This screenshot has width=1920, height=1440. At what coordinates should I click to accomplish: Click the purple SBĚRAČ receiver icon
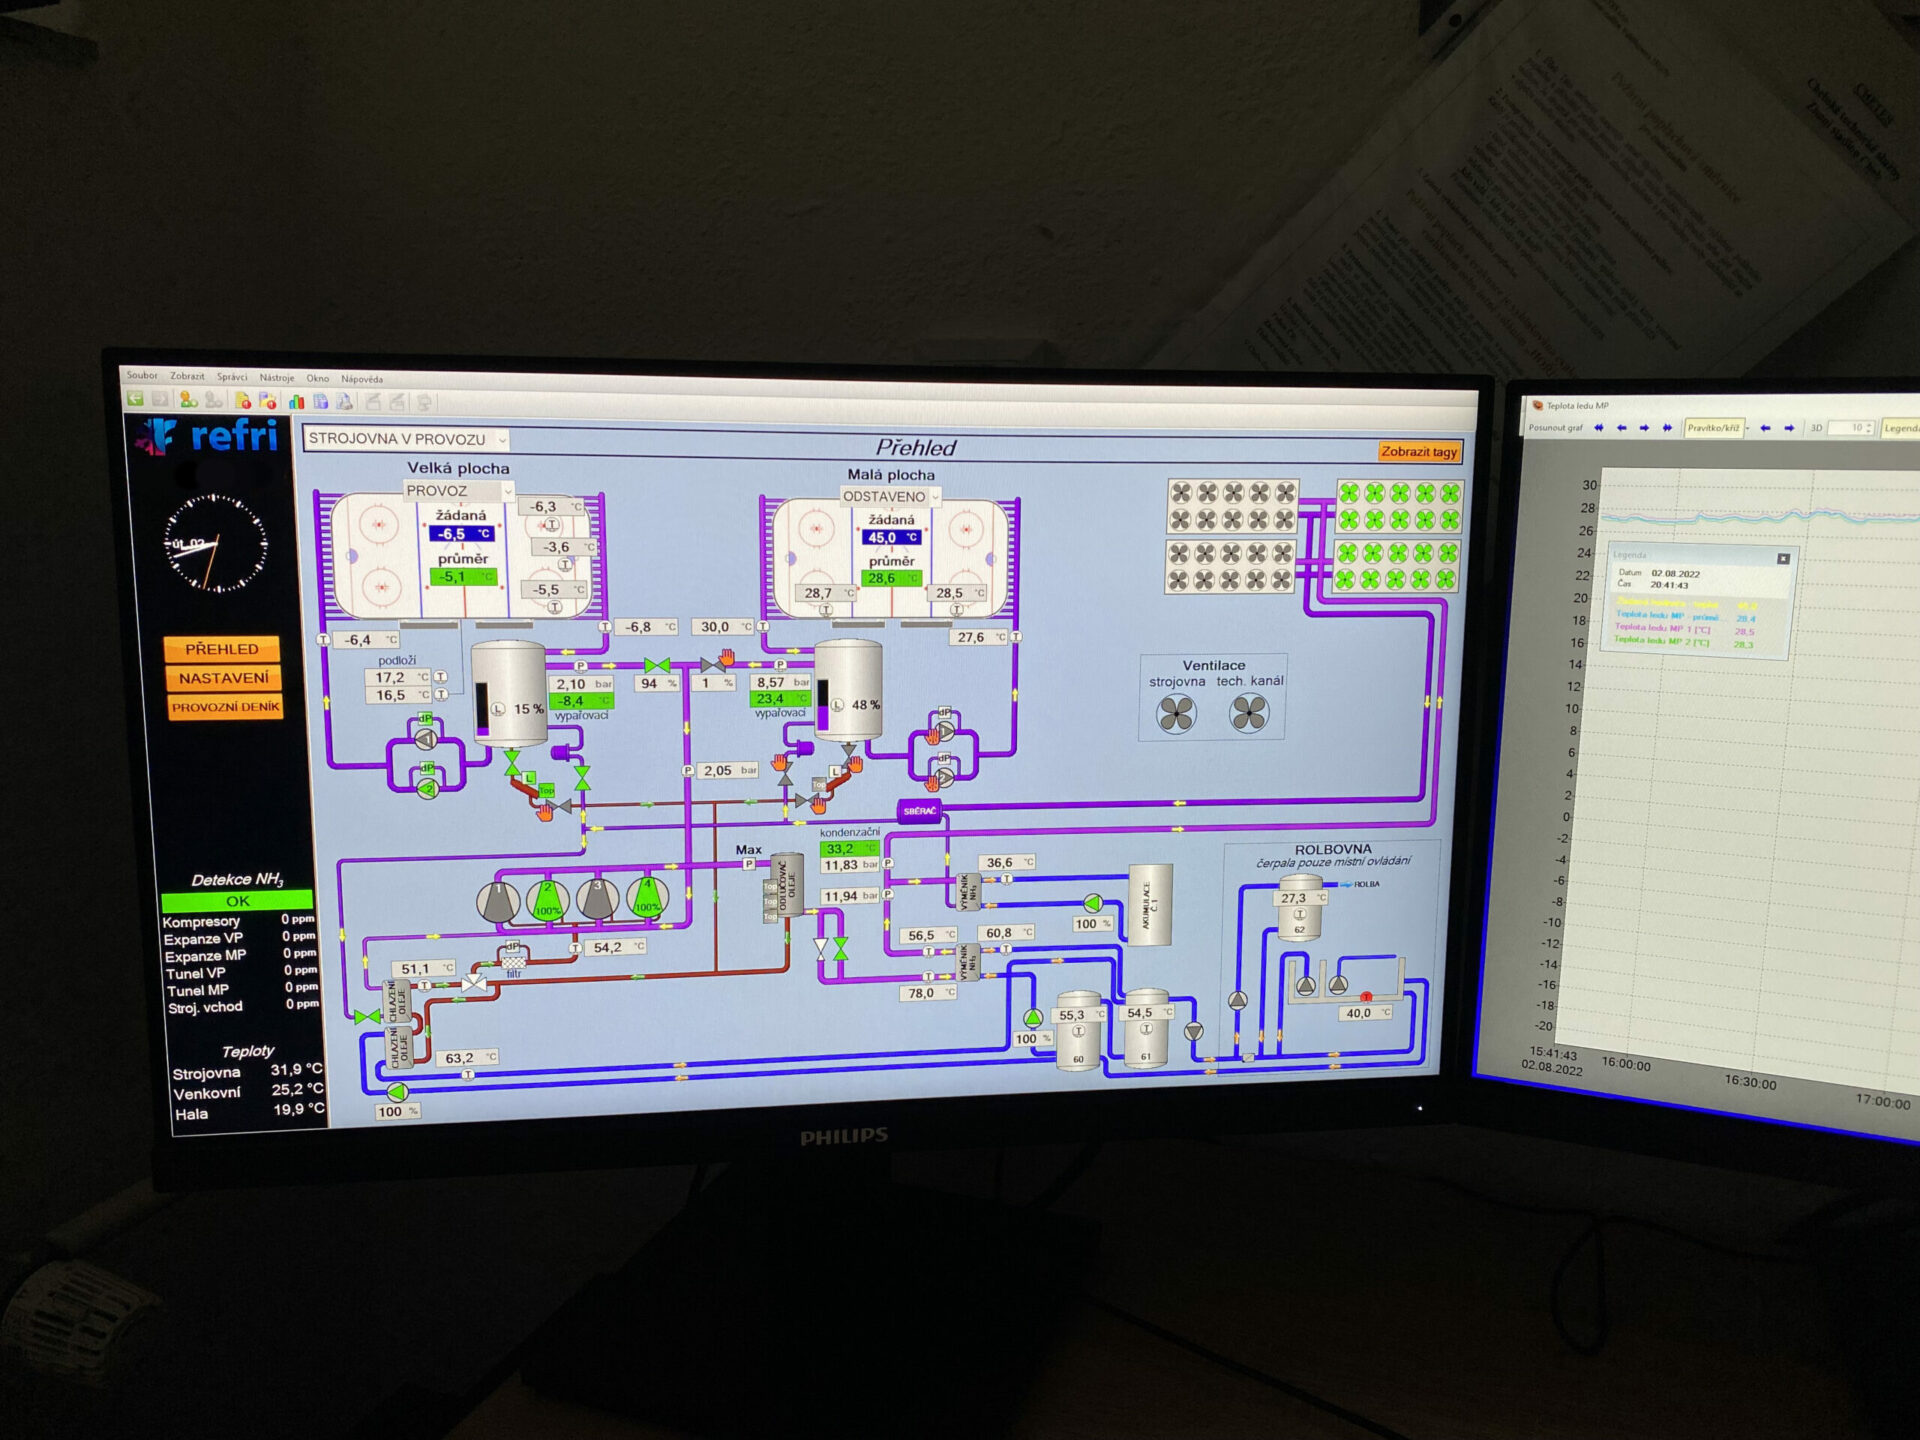pos(919,811)
